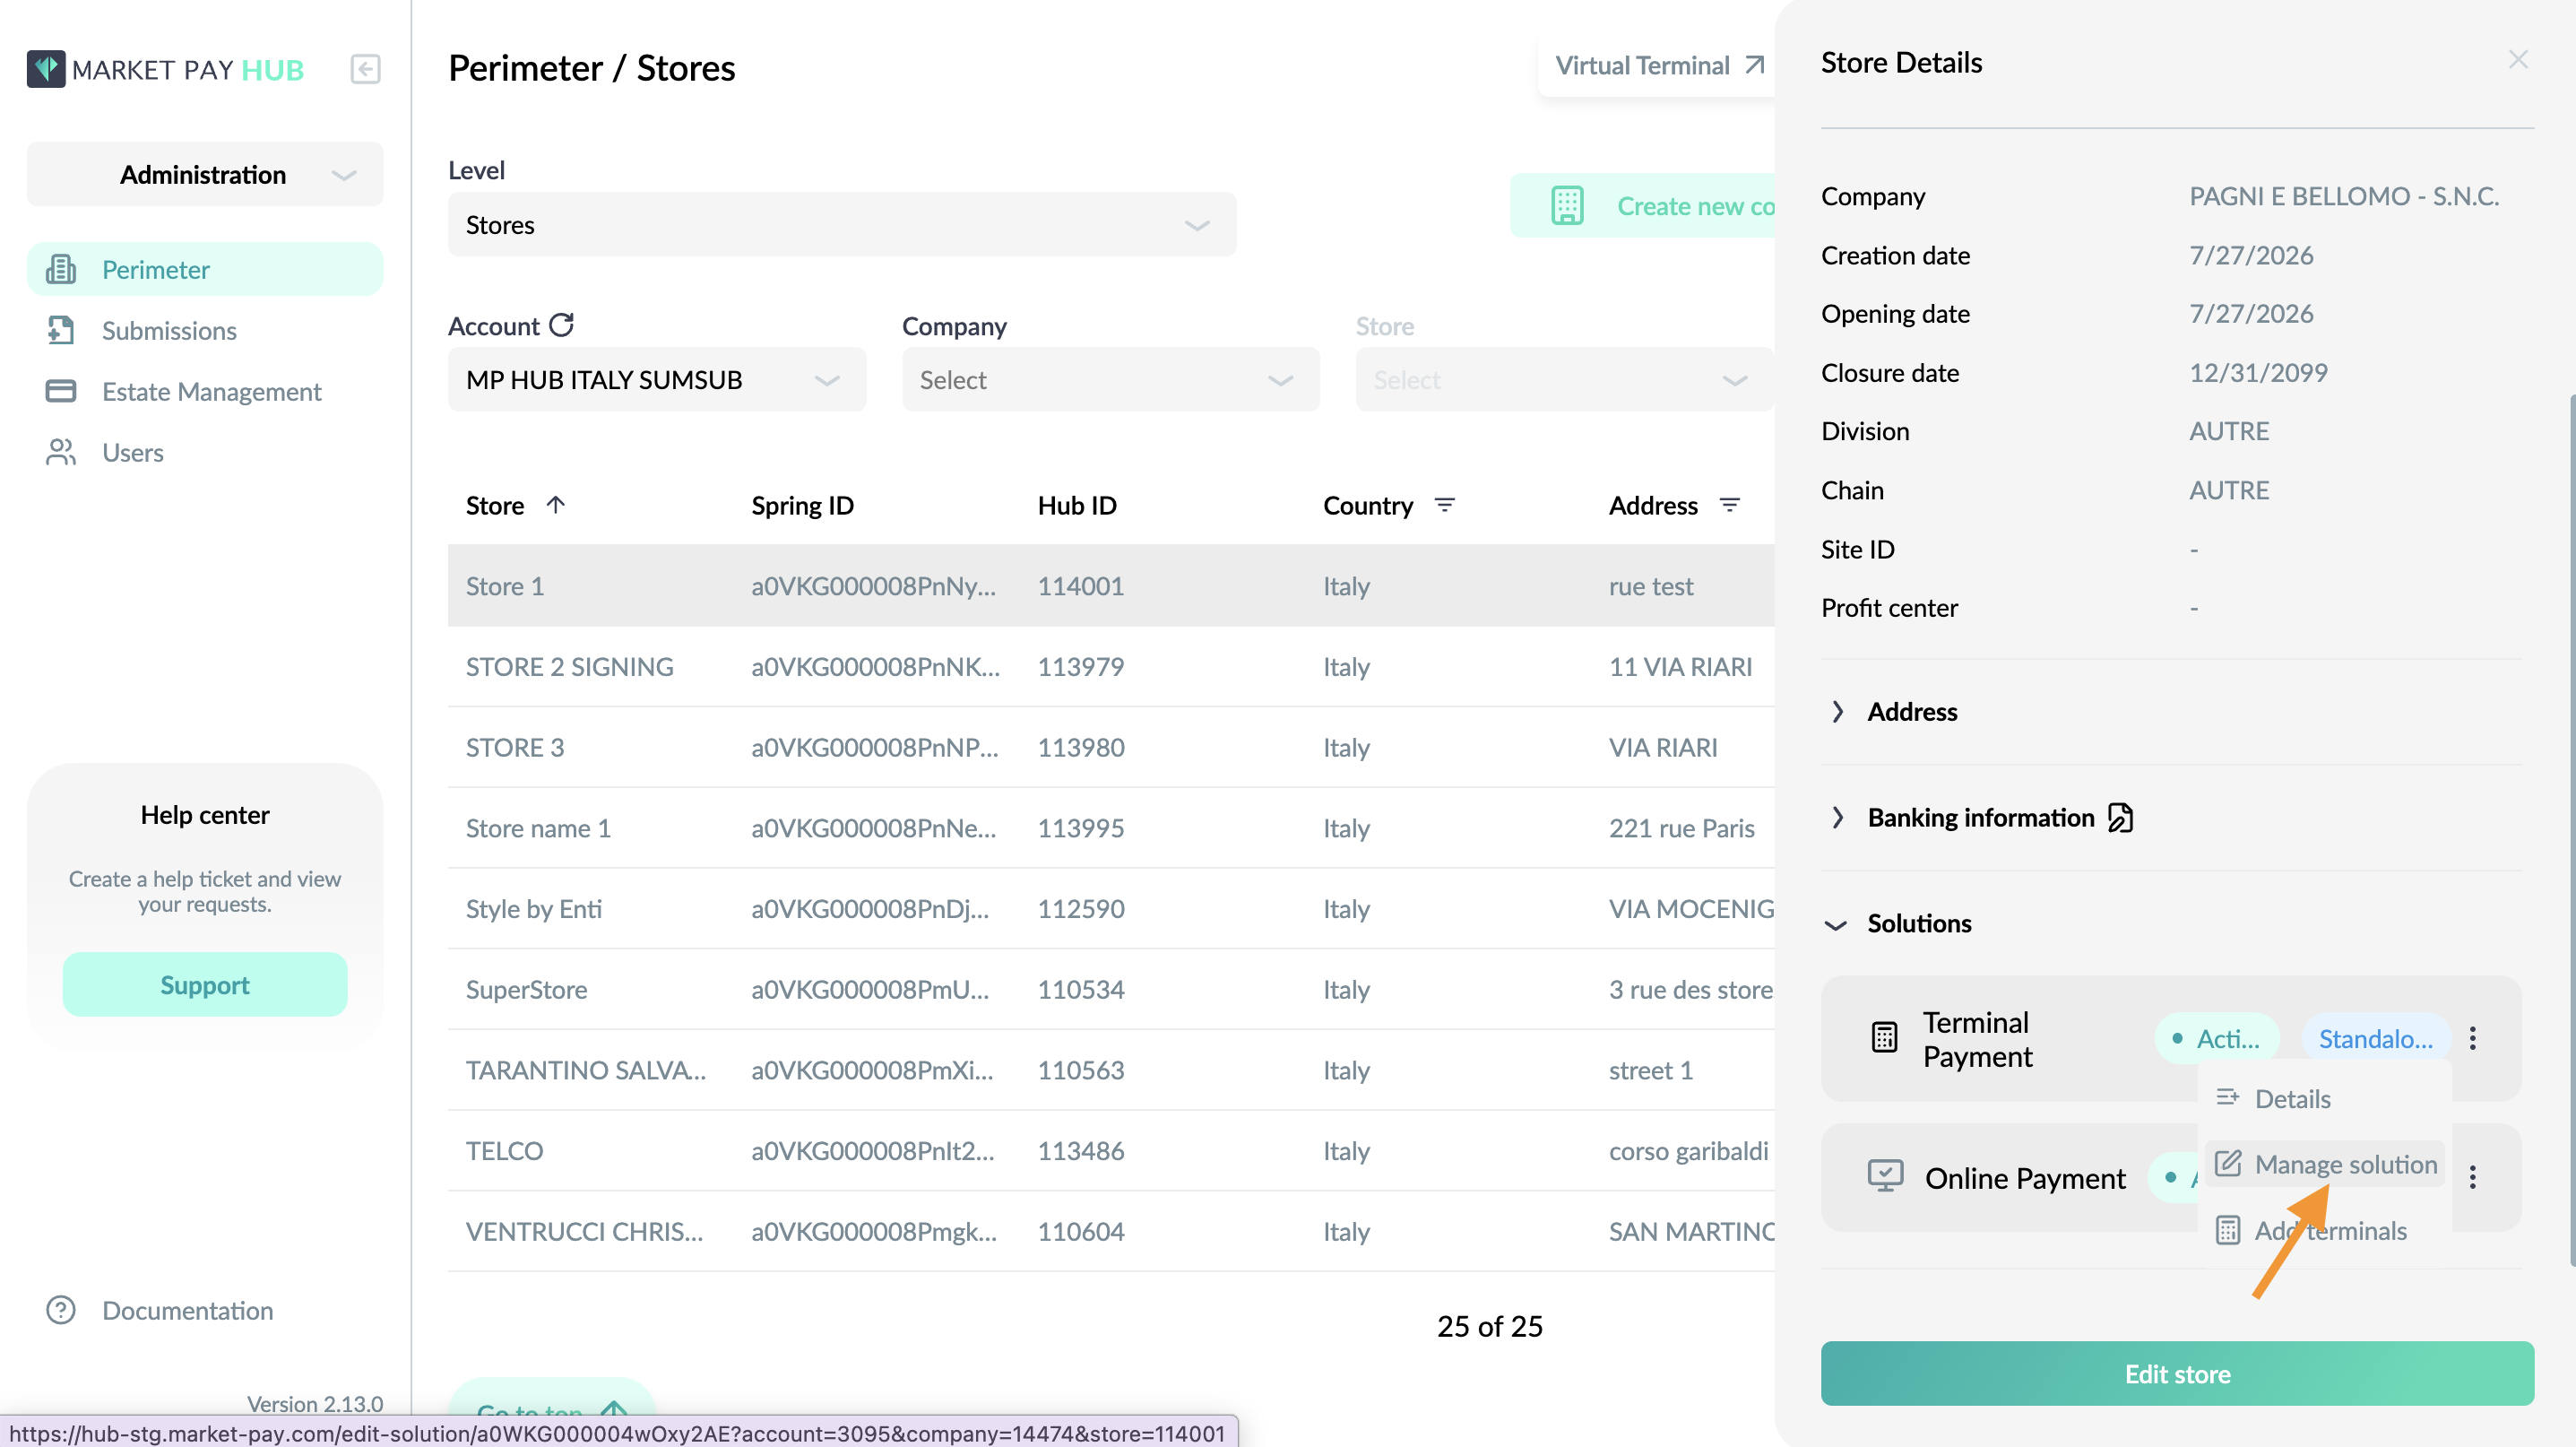
Task: Open the Administration dropdown
Action: (205, 174)
